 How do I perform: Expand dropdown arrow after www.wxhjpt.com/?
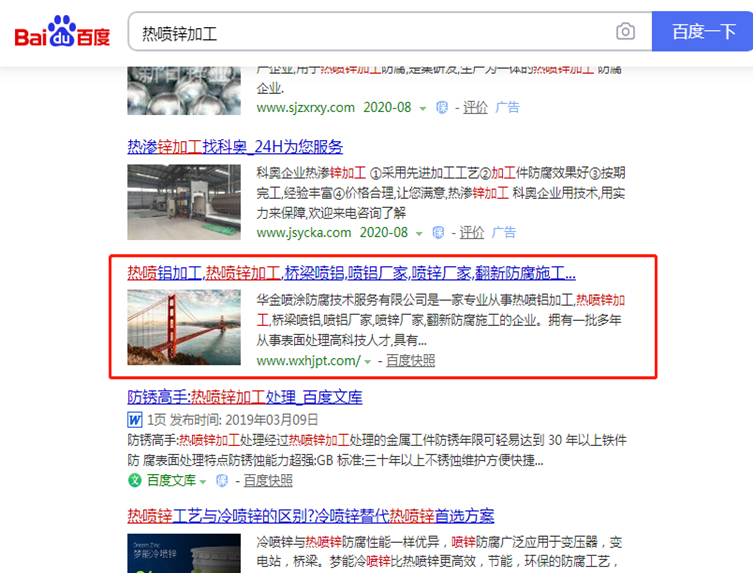(x=367, y=362)
